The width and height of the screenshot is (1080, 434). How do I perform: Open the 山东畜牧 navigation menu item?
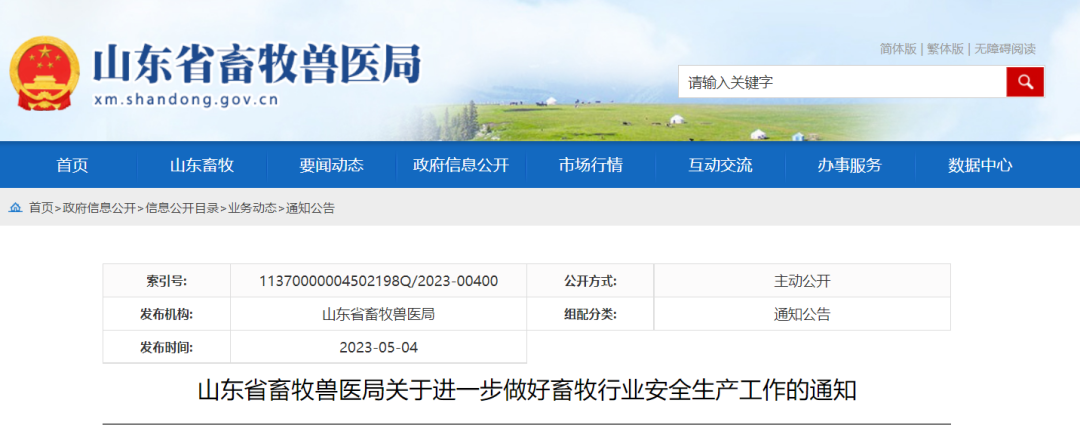pyautogui.click(x=202, y=165)
